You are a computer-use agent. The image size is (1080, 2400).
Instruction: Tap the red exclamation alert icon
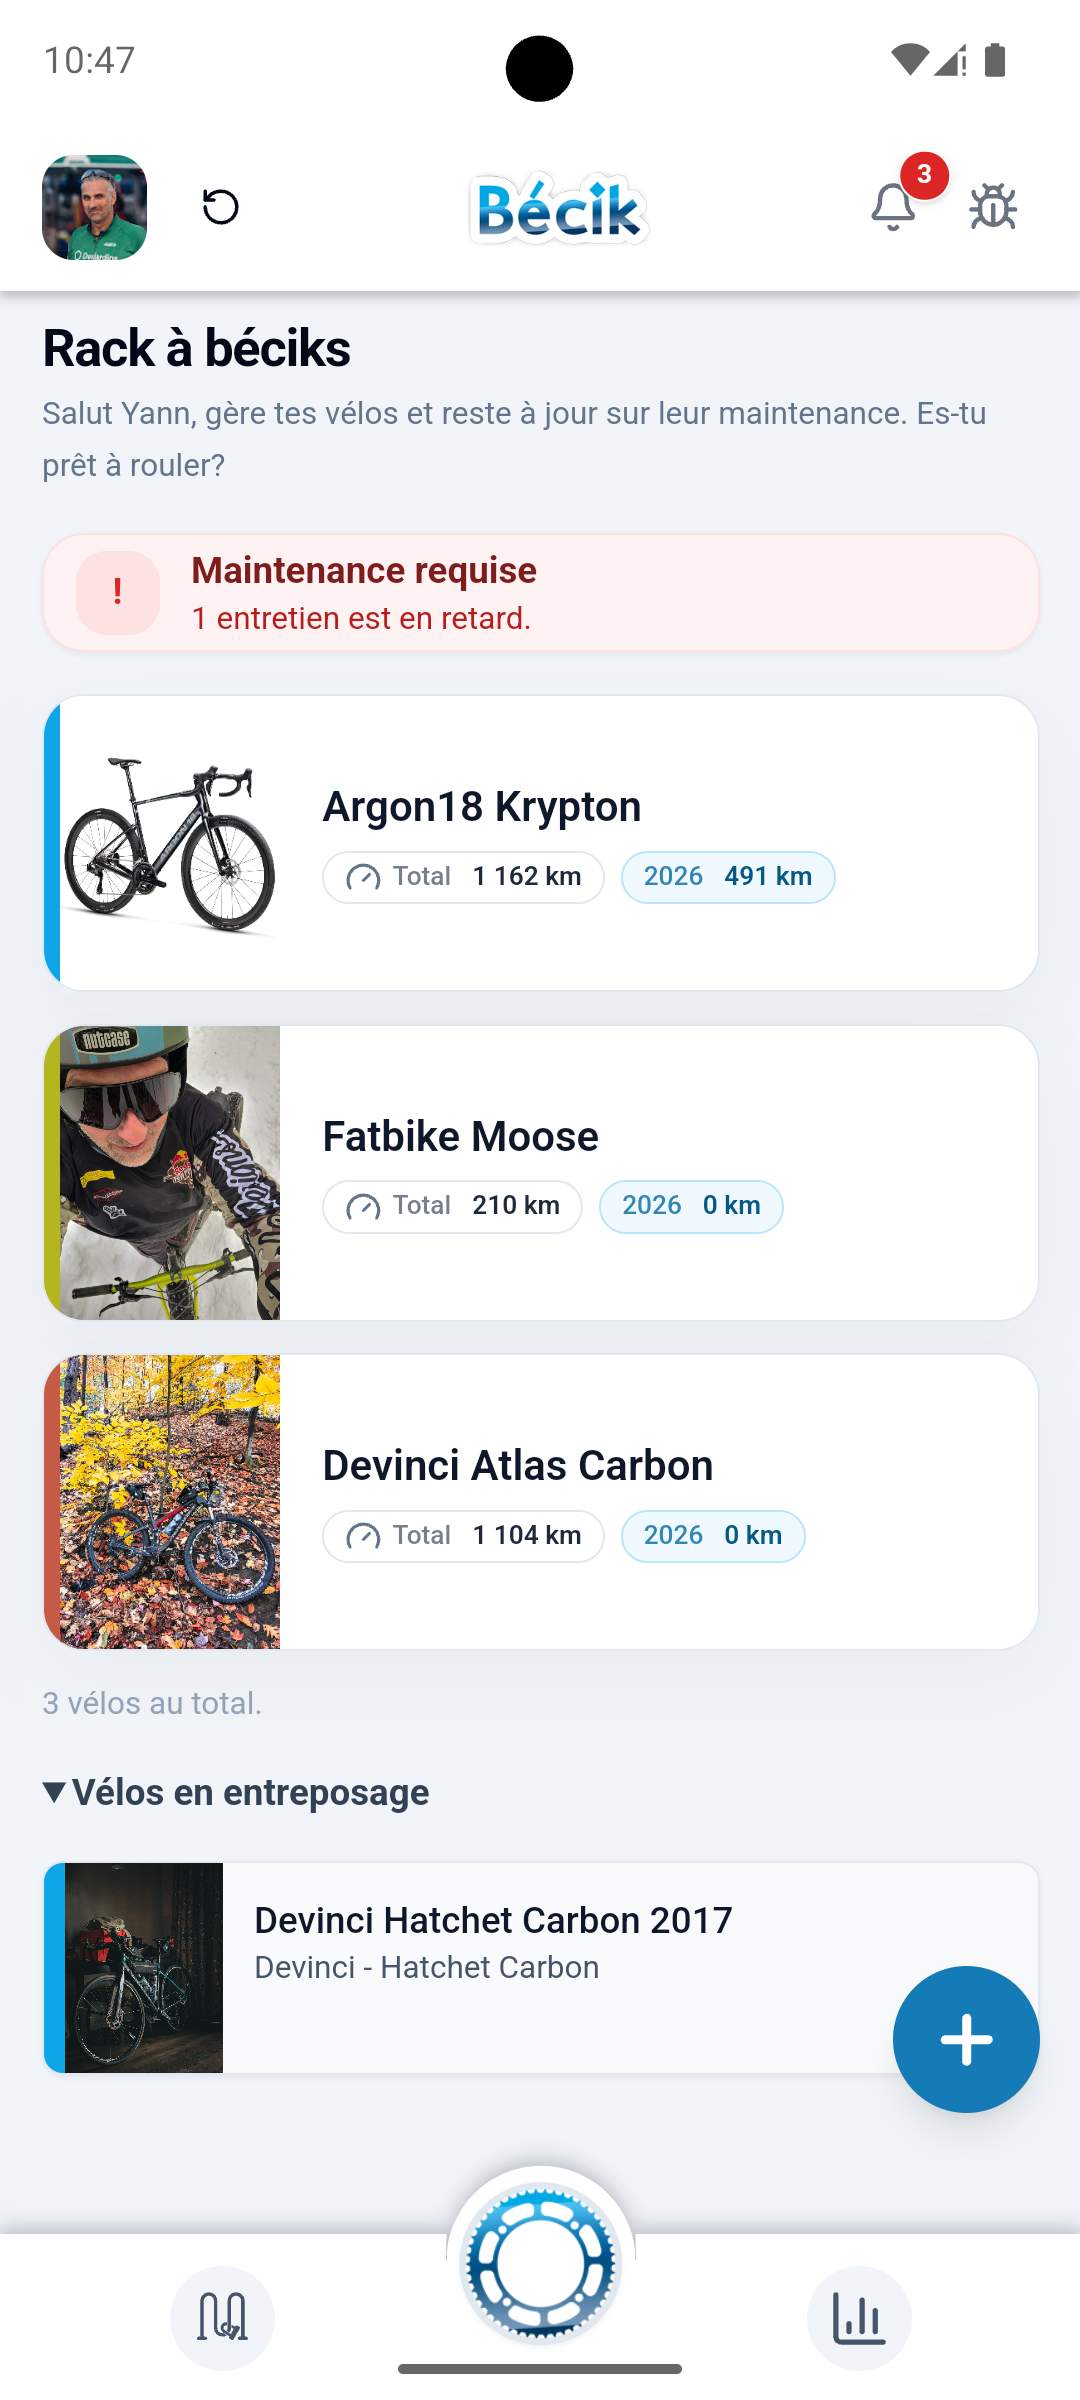118,593
